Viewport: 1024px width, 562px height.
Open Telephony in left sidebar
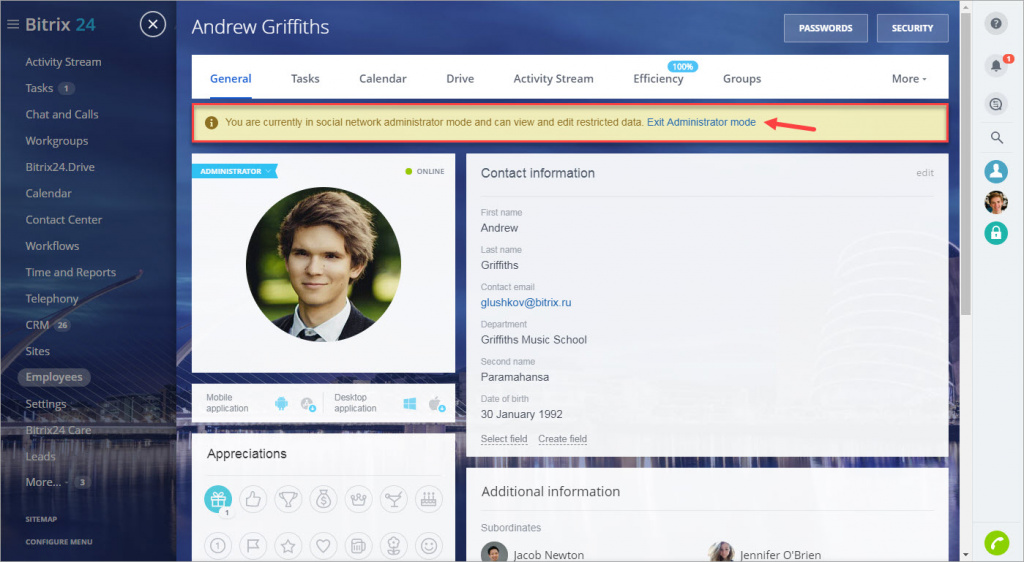click(52, 299)
